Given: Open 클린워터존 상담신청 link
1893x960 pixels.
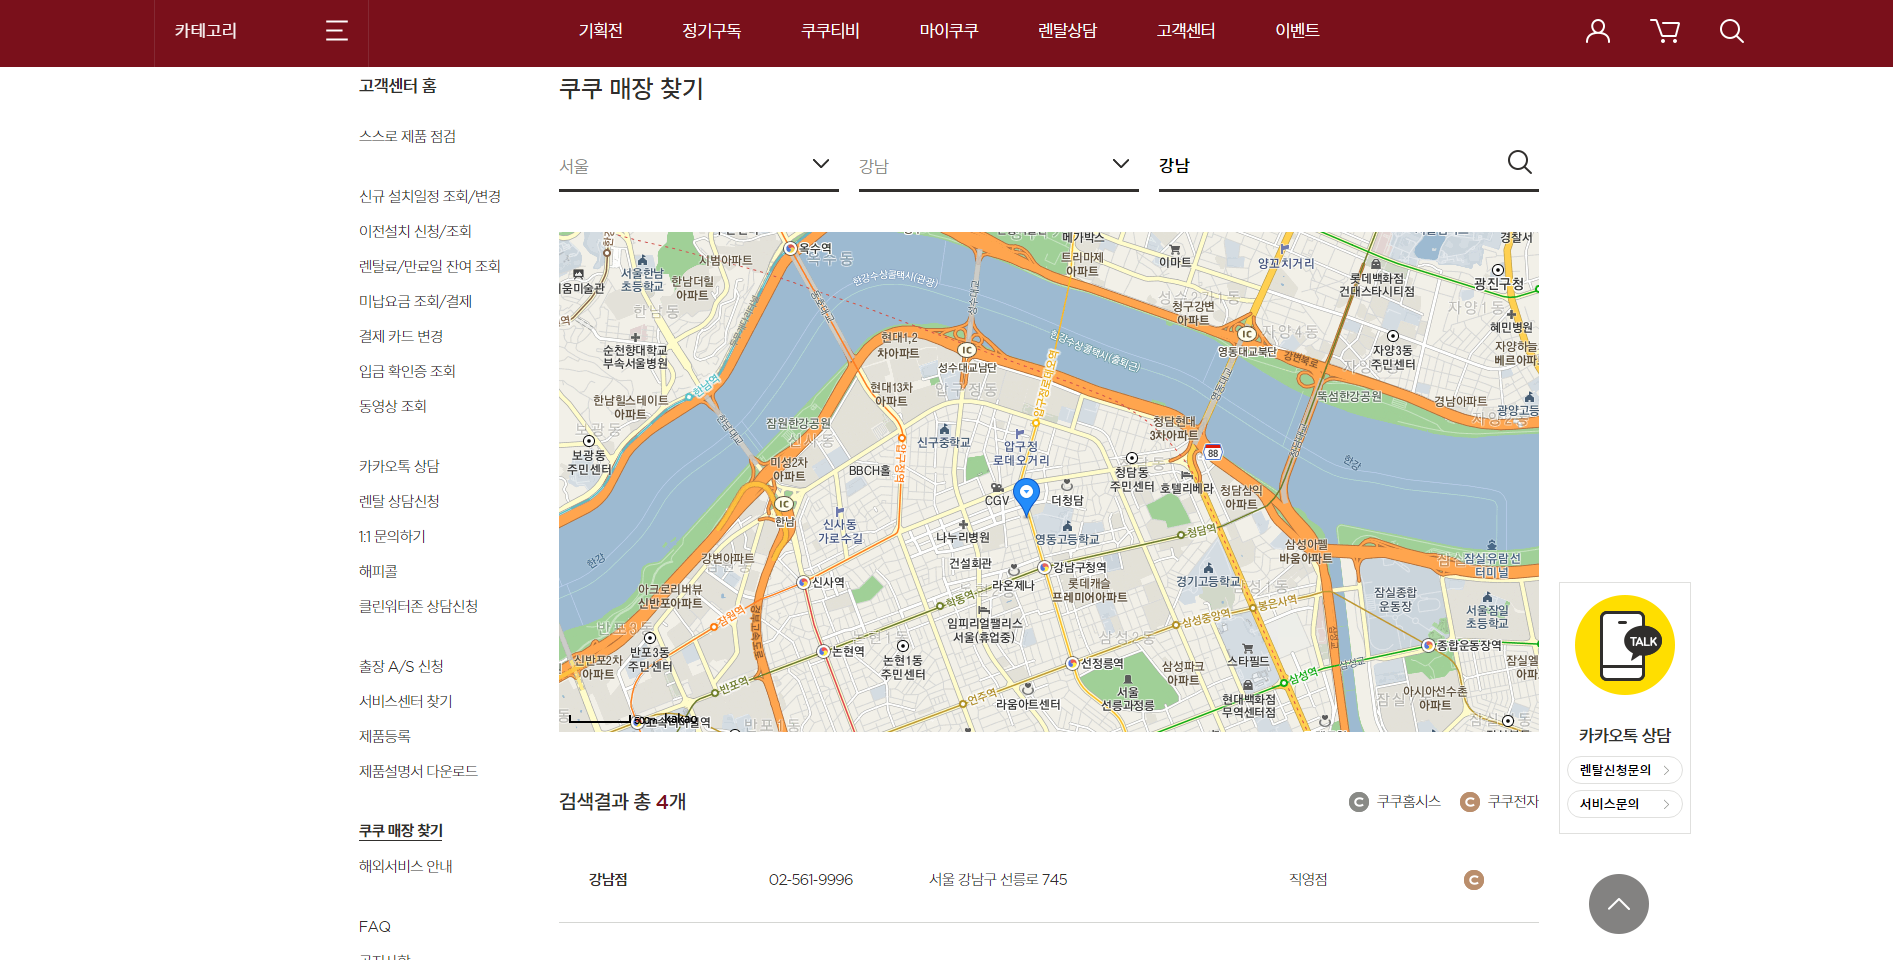Looking at the screenshot, I should (x=418, y=606).
